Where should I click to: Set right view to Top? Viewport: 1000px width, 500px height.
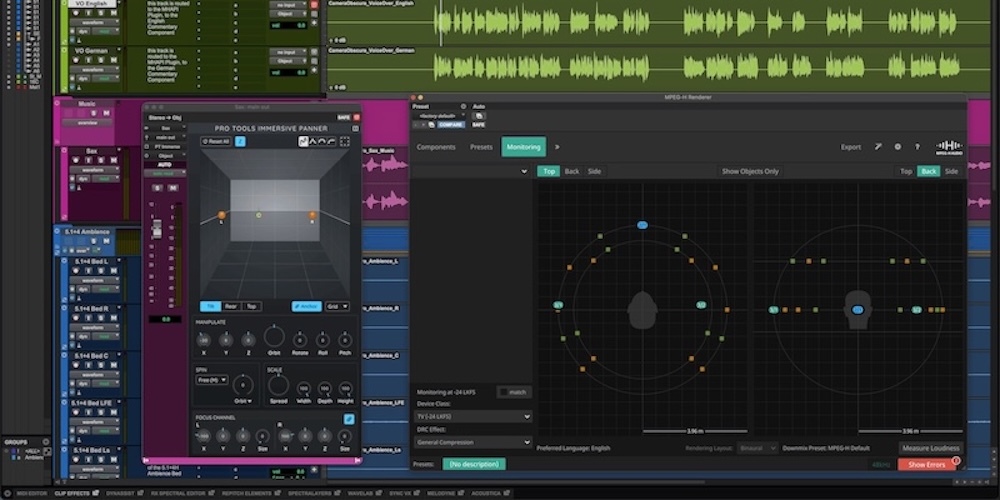click(906, 171)
